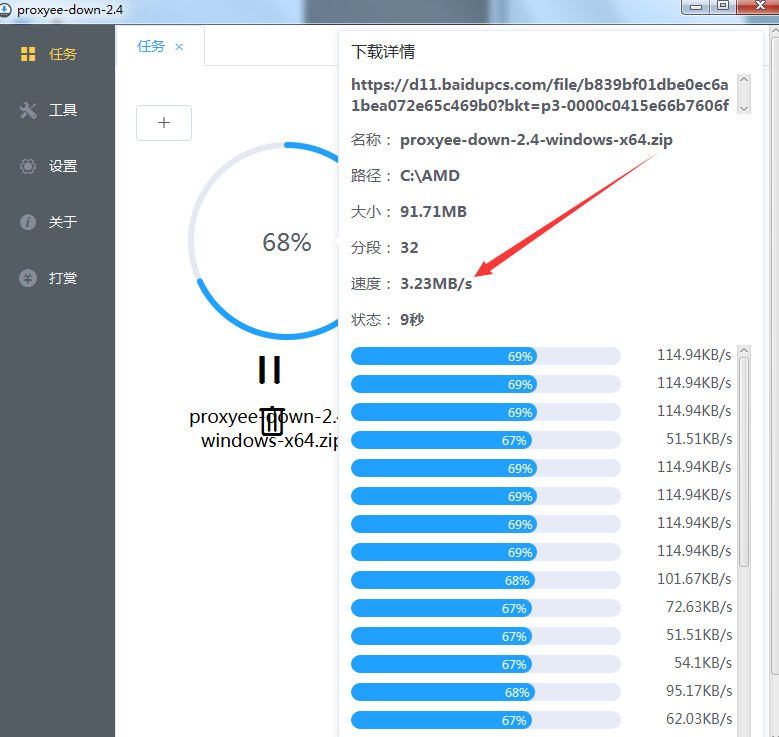Click the proxyee-down app icon in title bar
Image resolution: width=779 pixels, height=737 pixels.
tap(5, 10)
